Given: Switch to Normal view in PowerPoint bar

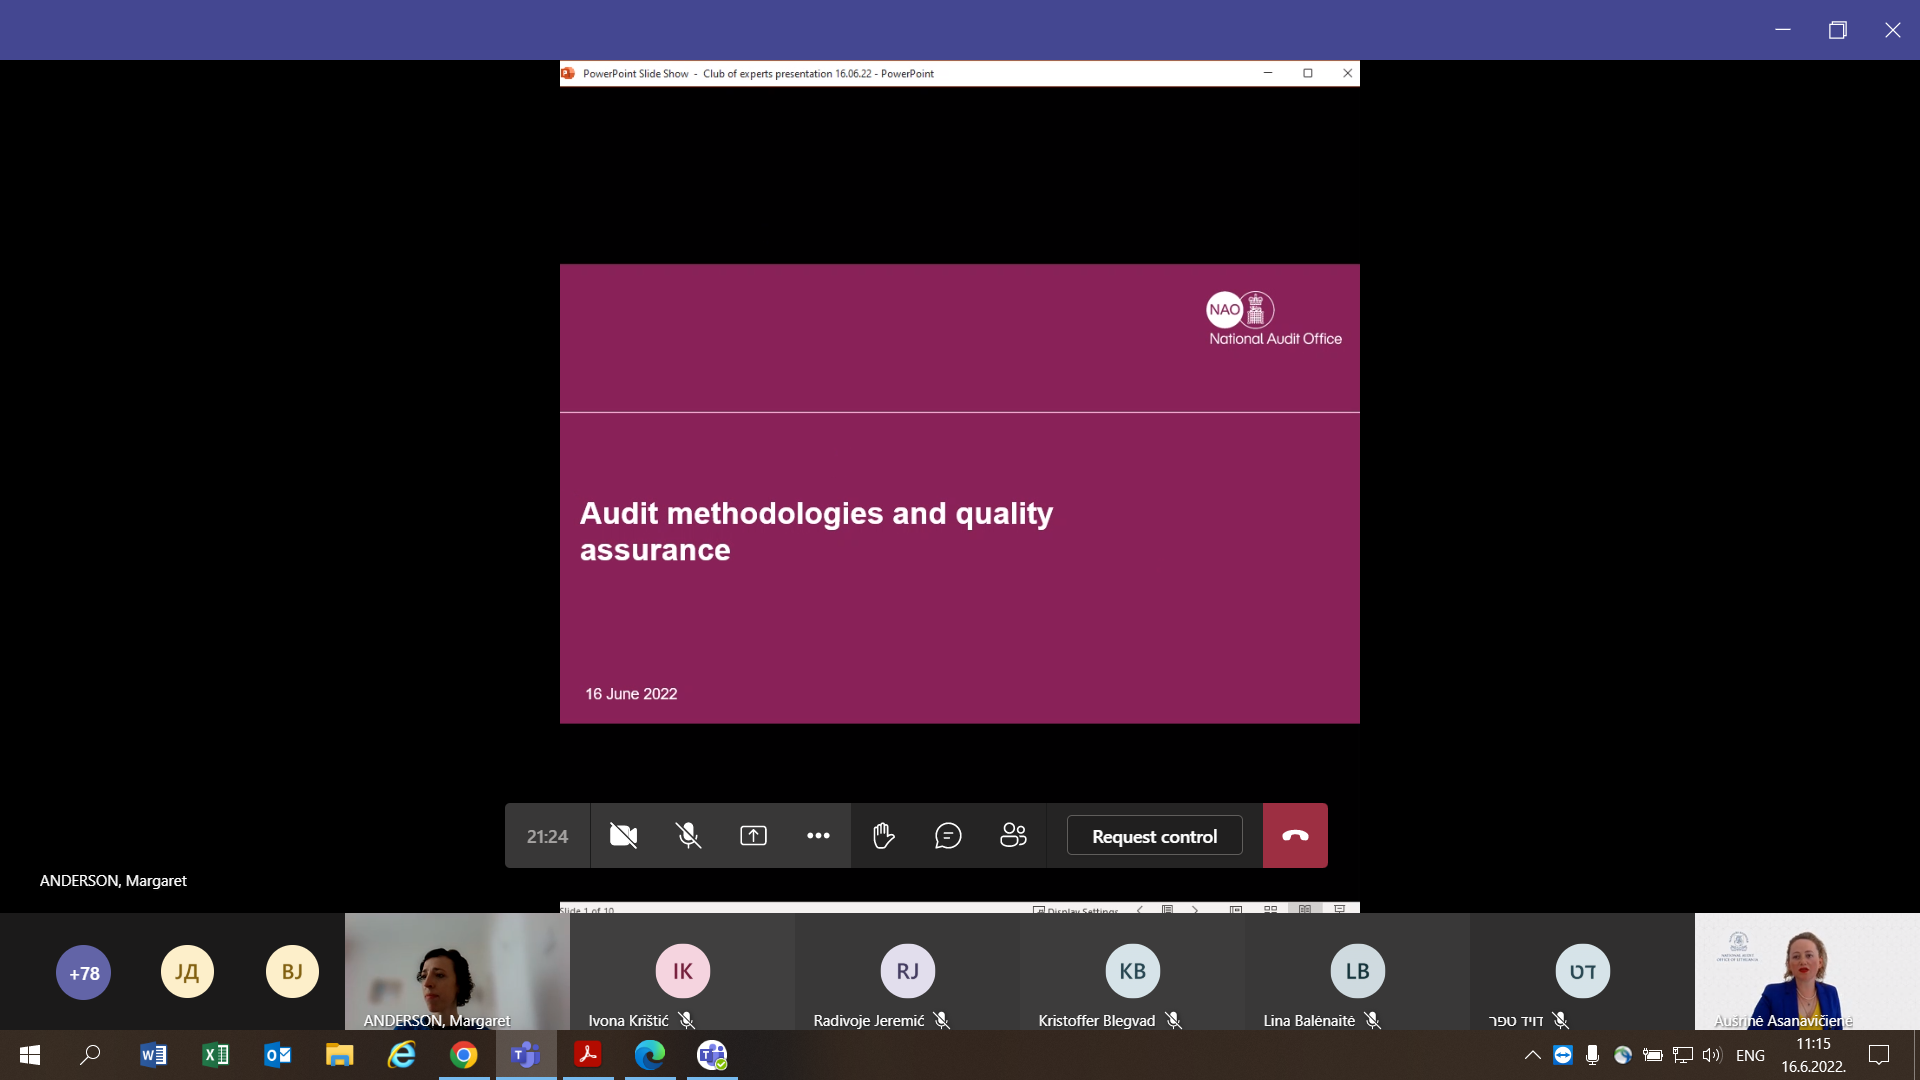Looking at the screenshot, I should [1236, 910].
